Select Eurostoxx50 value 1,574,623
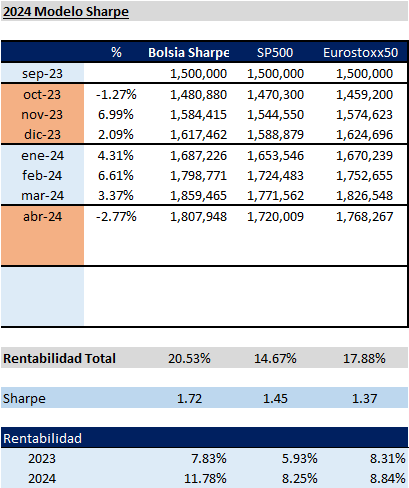This screenshot has width=409, height=488. (x=365, y=115)
